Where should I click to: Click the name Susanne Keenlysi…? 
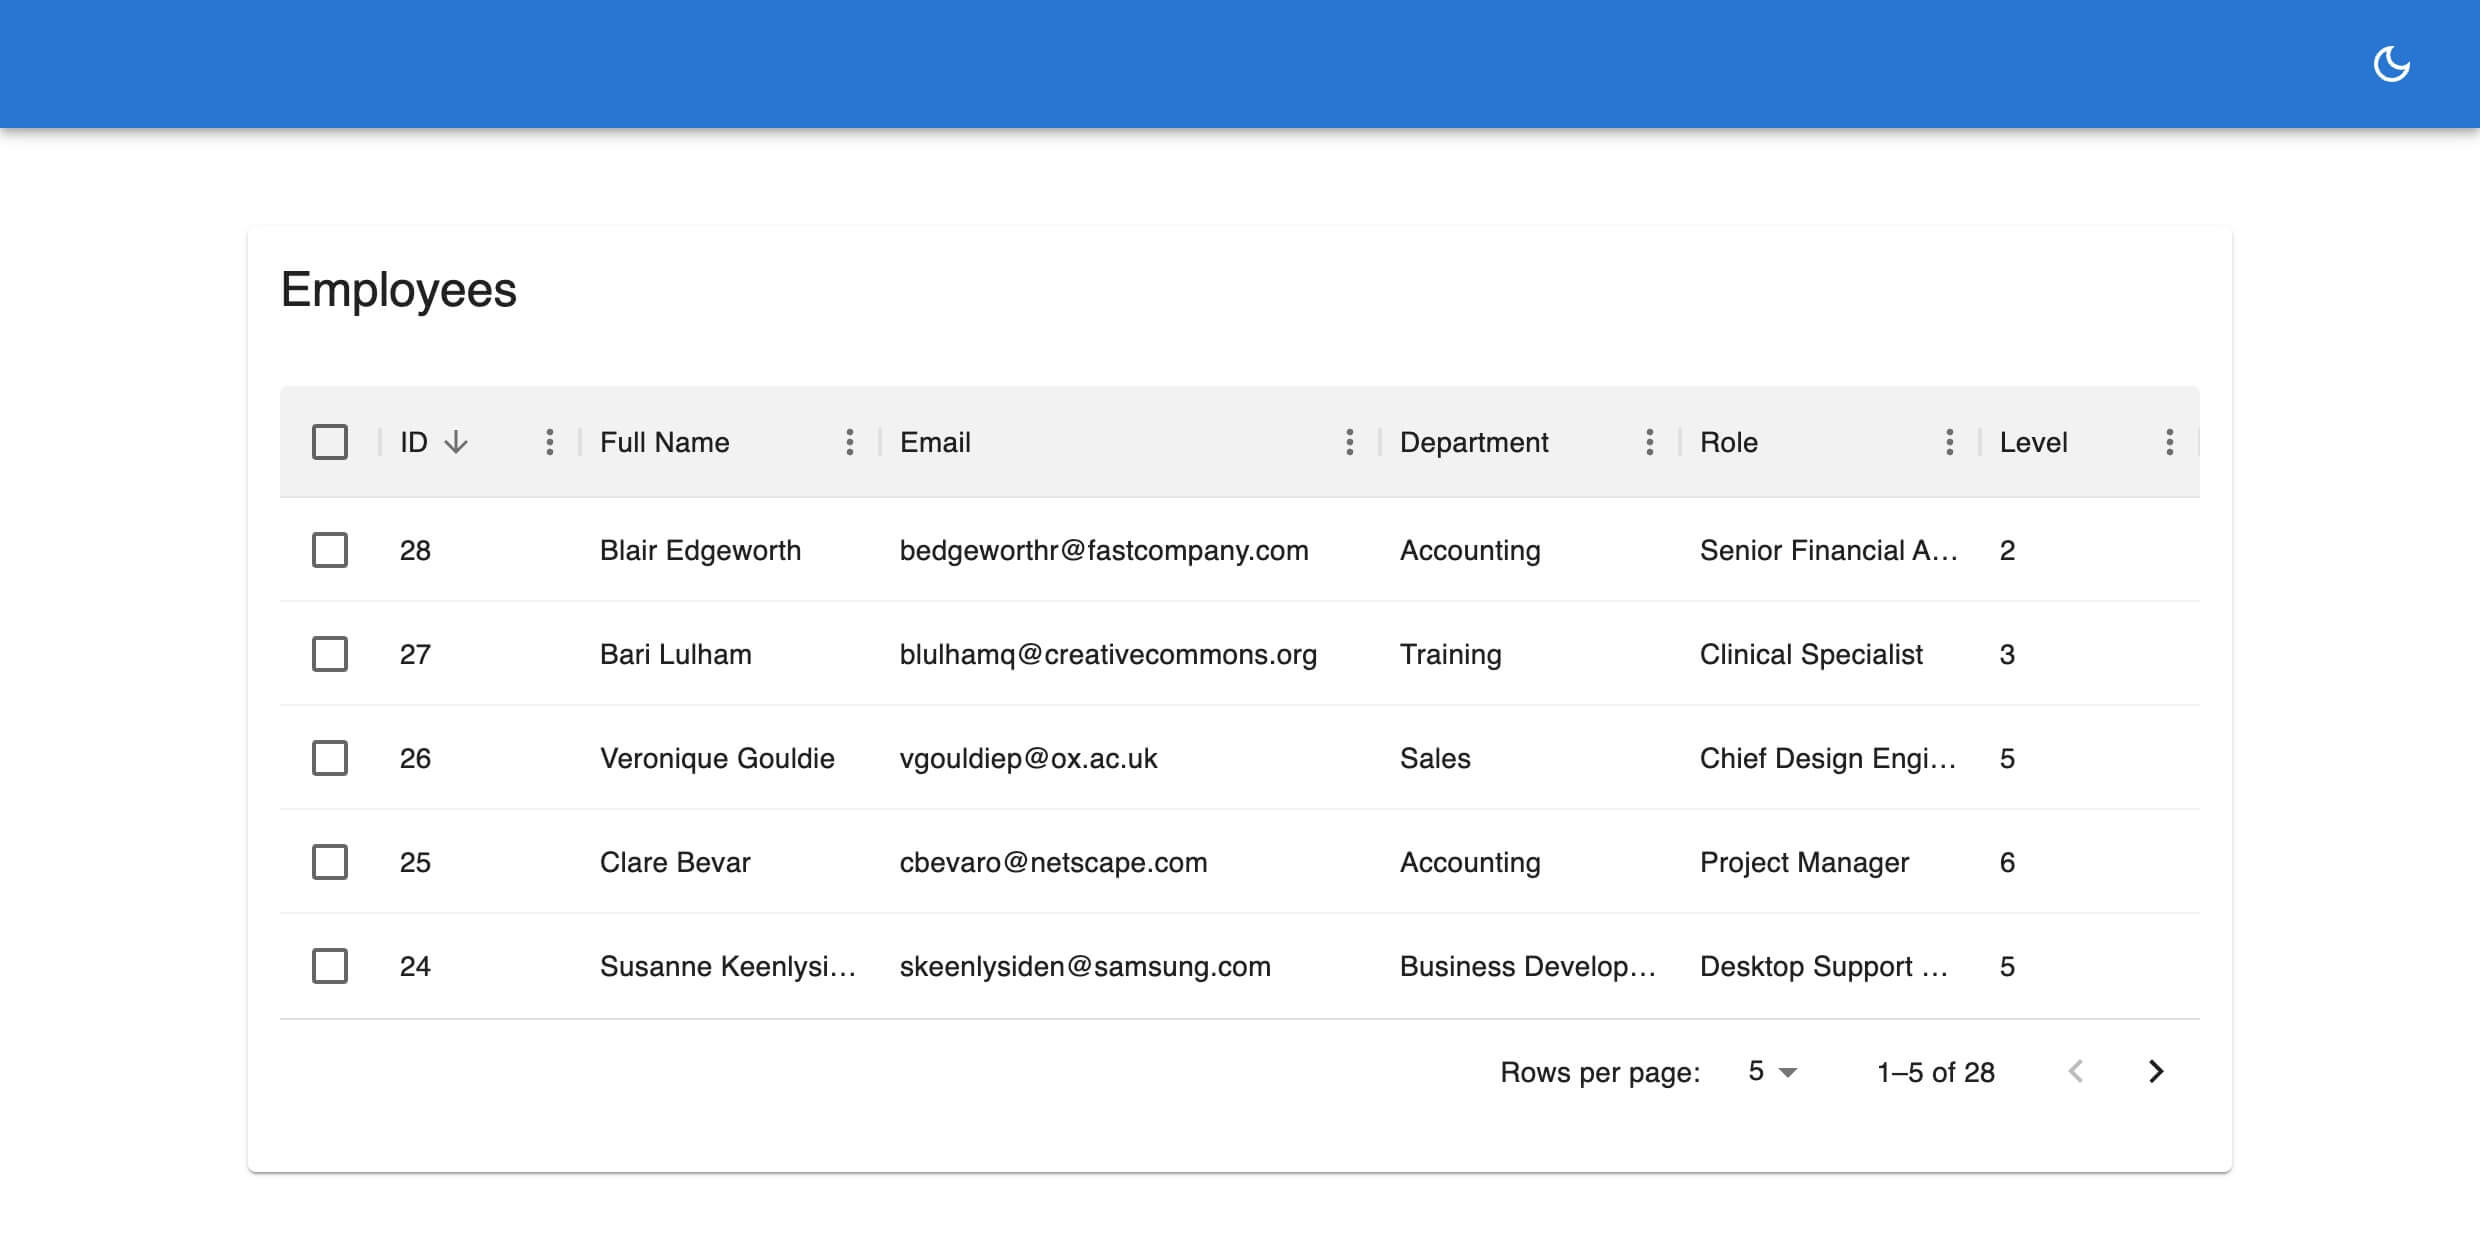[728, 966]
